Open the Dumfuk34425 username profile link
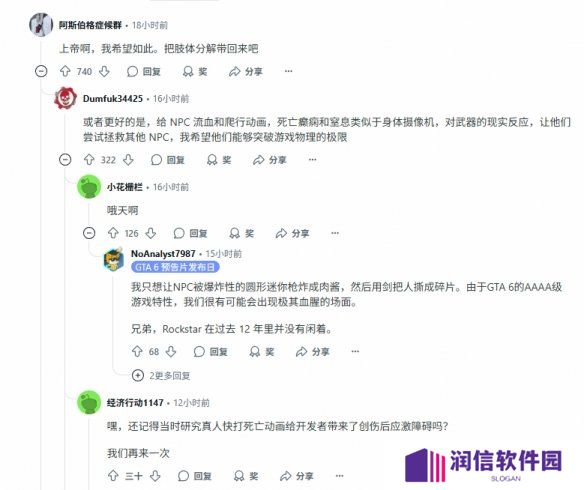The width and height of the screenshot is (584, 490). 113,99
